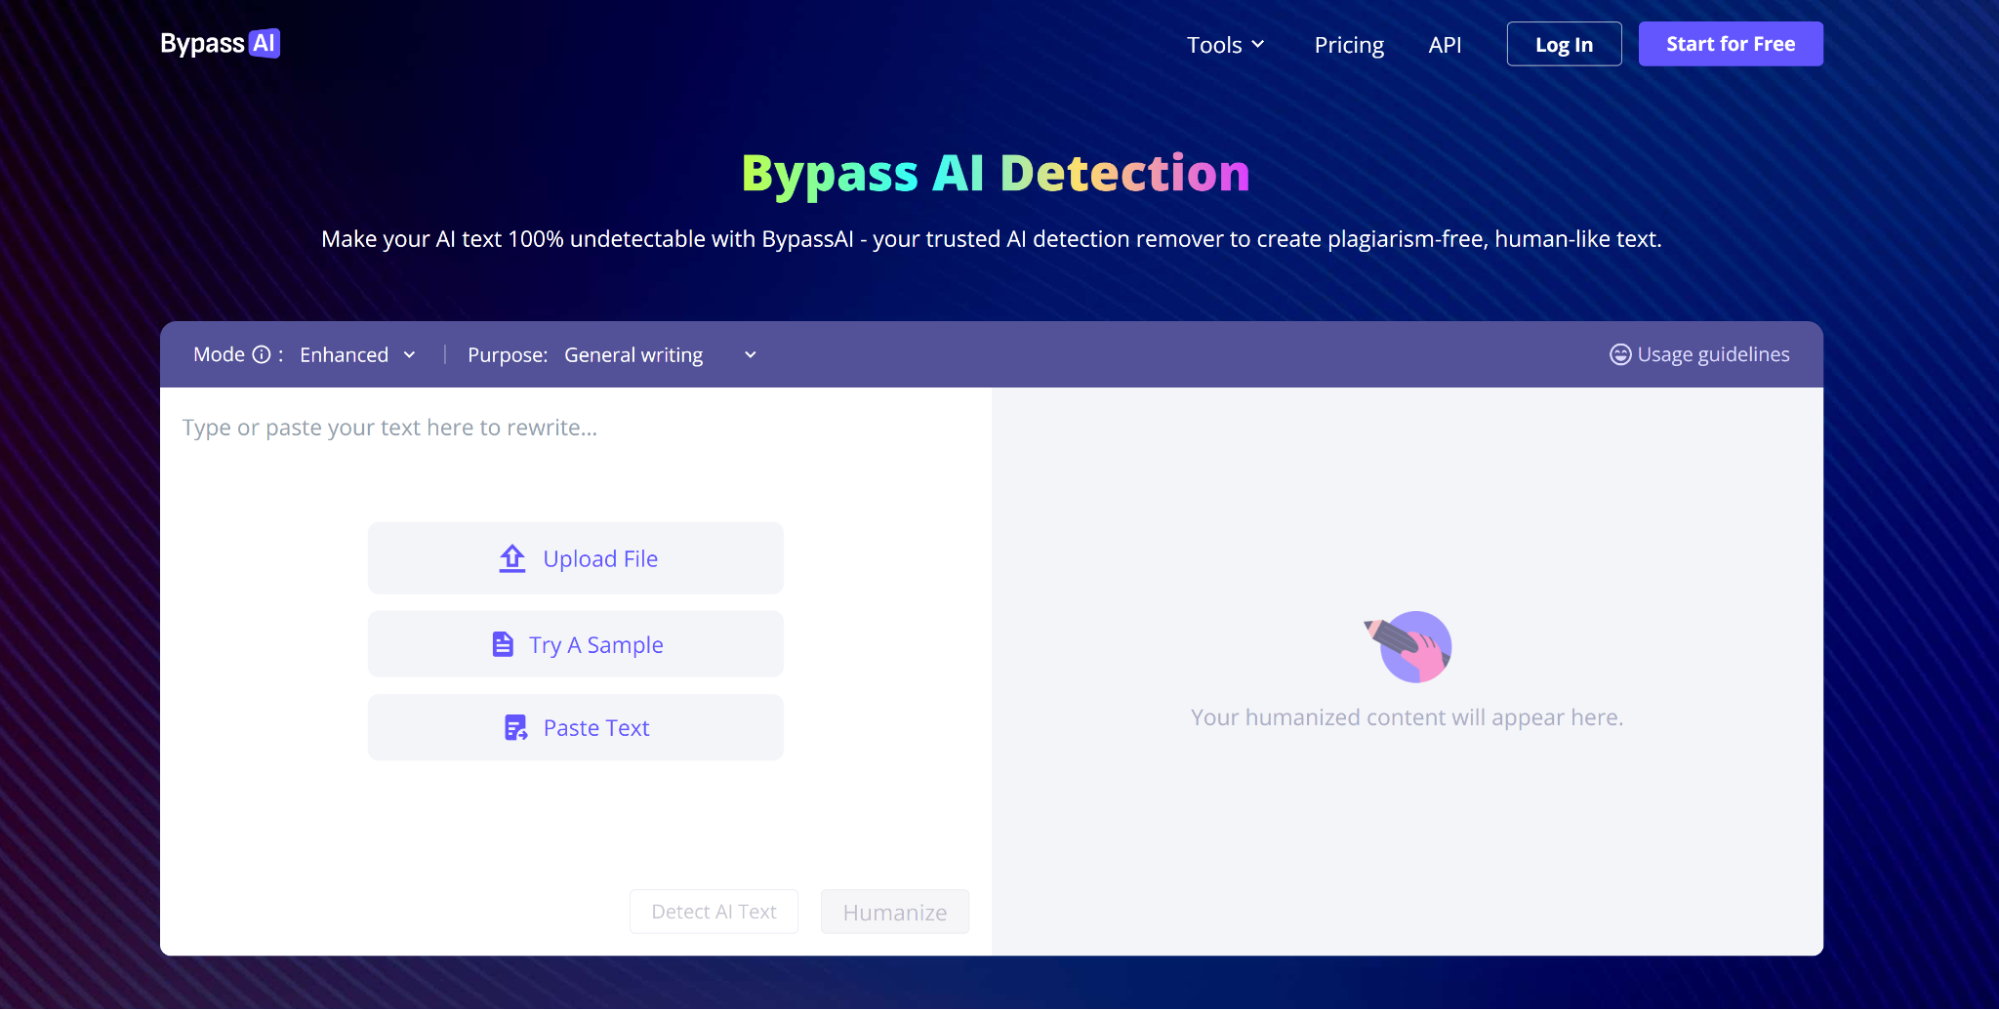Viewport: 1999px width, 1010px height.
Task: Click the Upload File arrow icon
Action: click(512, 558)
